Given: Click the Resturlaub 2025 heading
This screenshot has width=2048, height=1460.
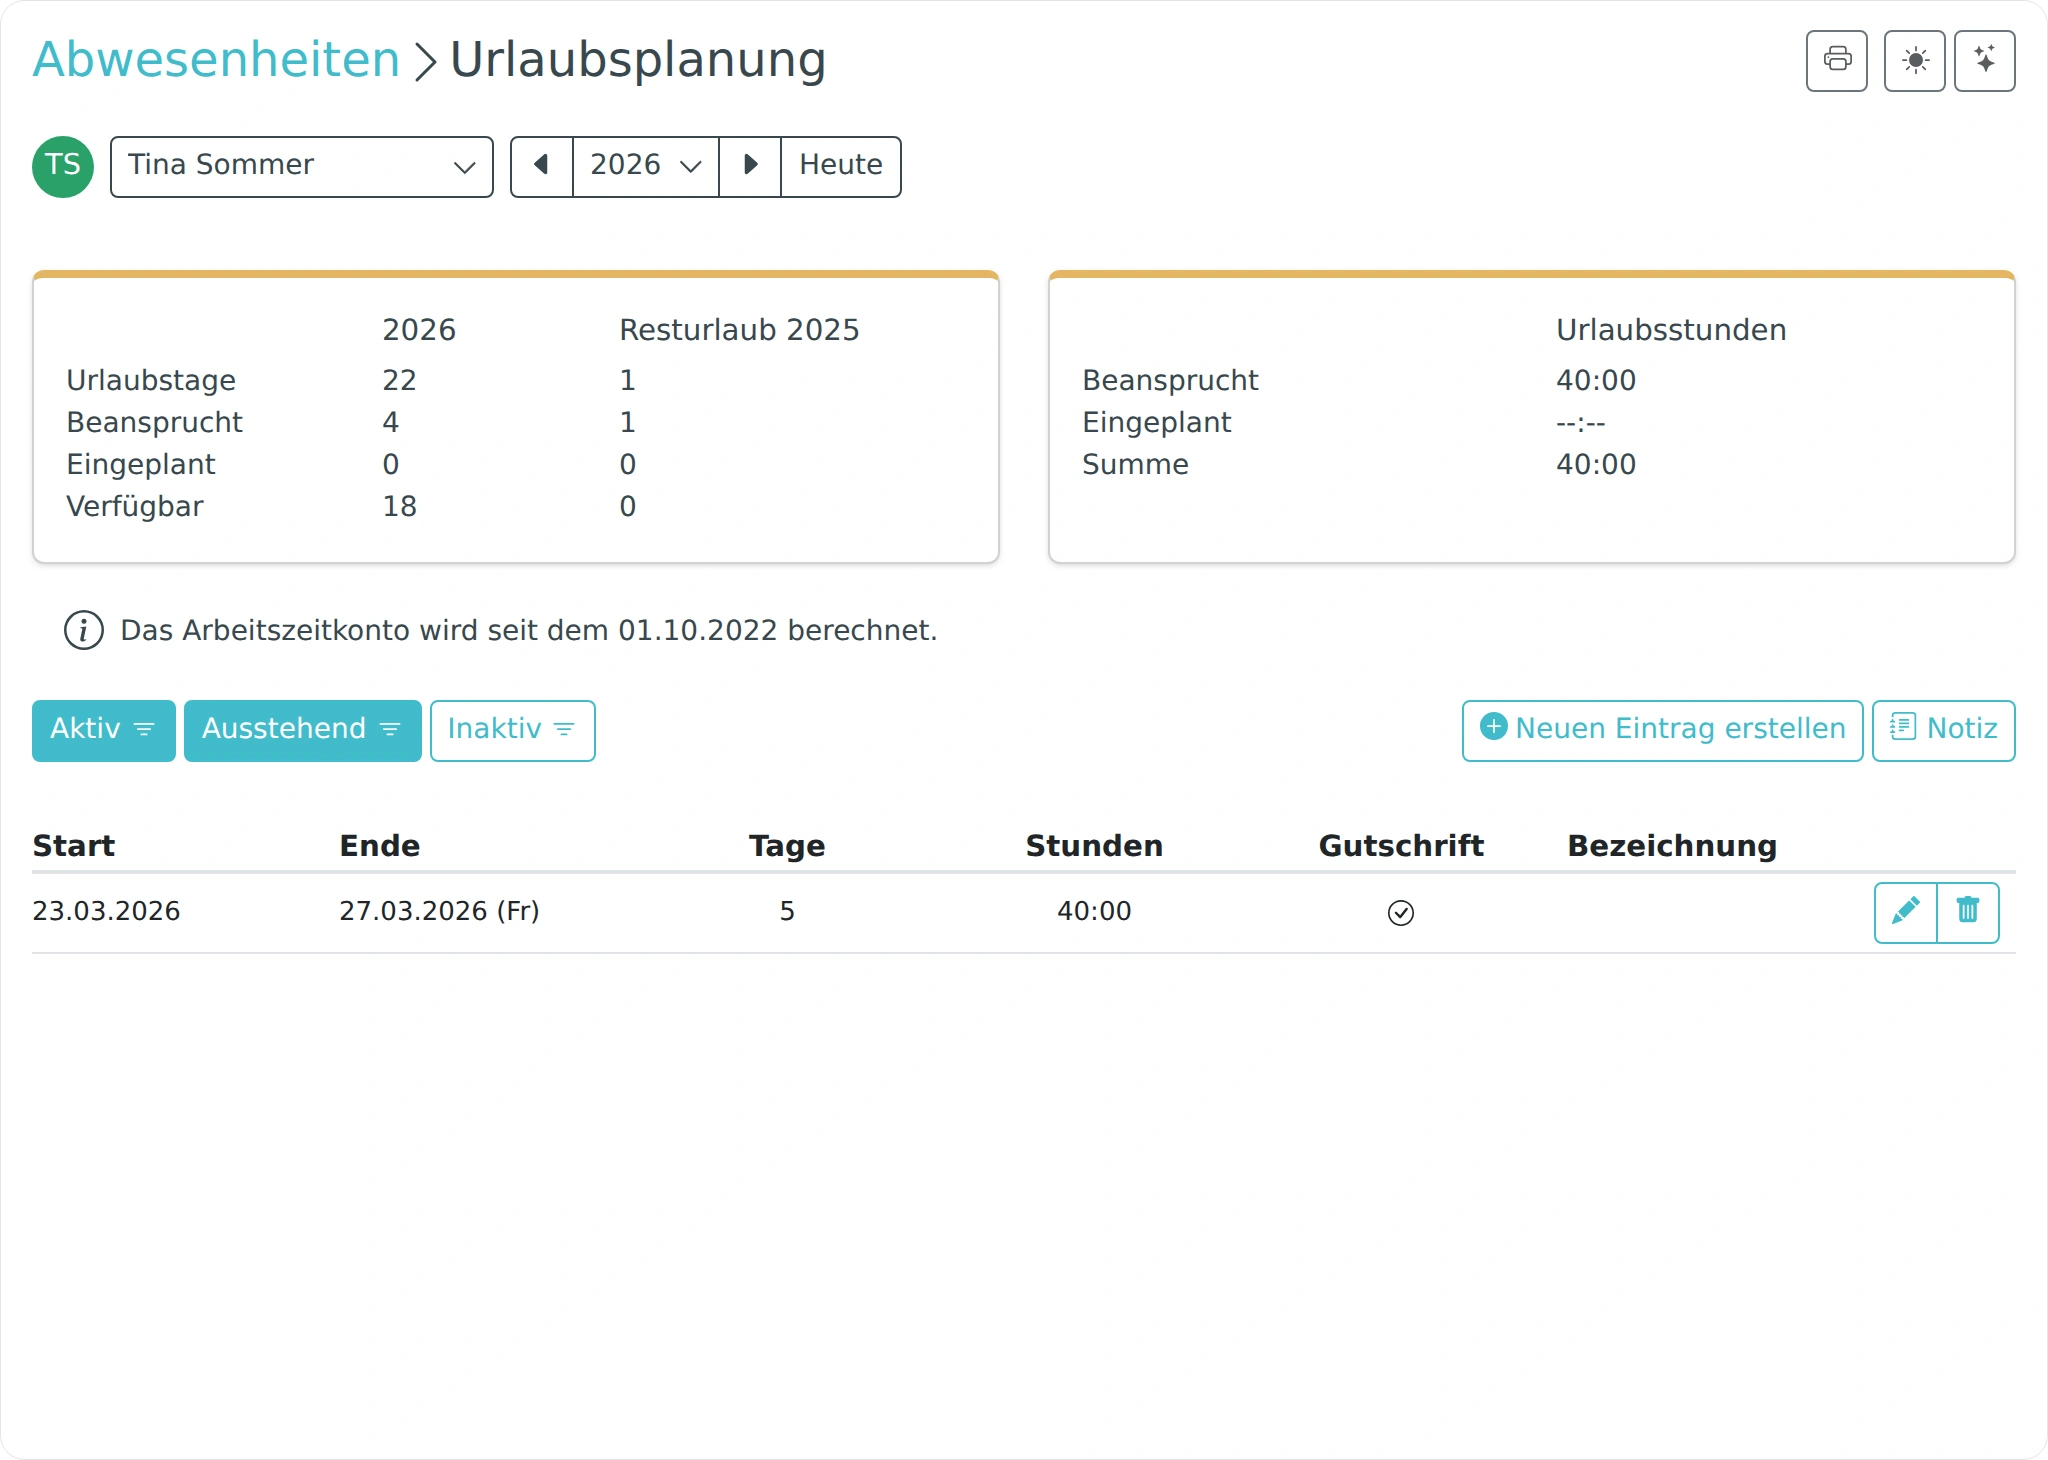Looking at the screenshot, I should tap(739, 330).
